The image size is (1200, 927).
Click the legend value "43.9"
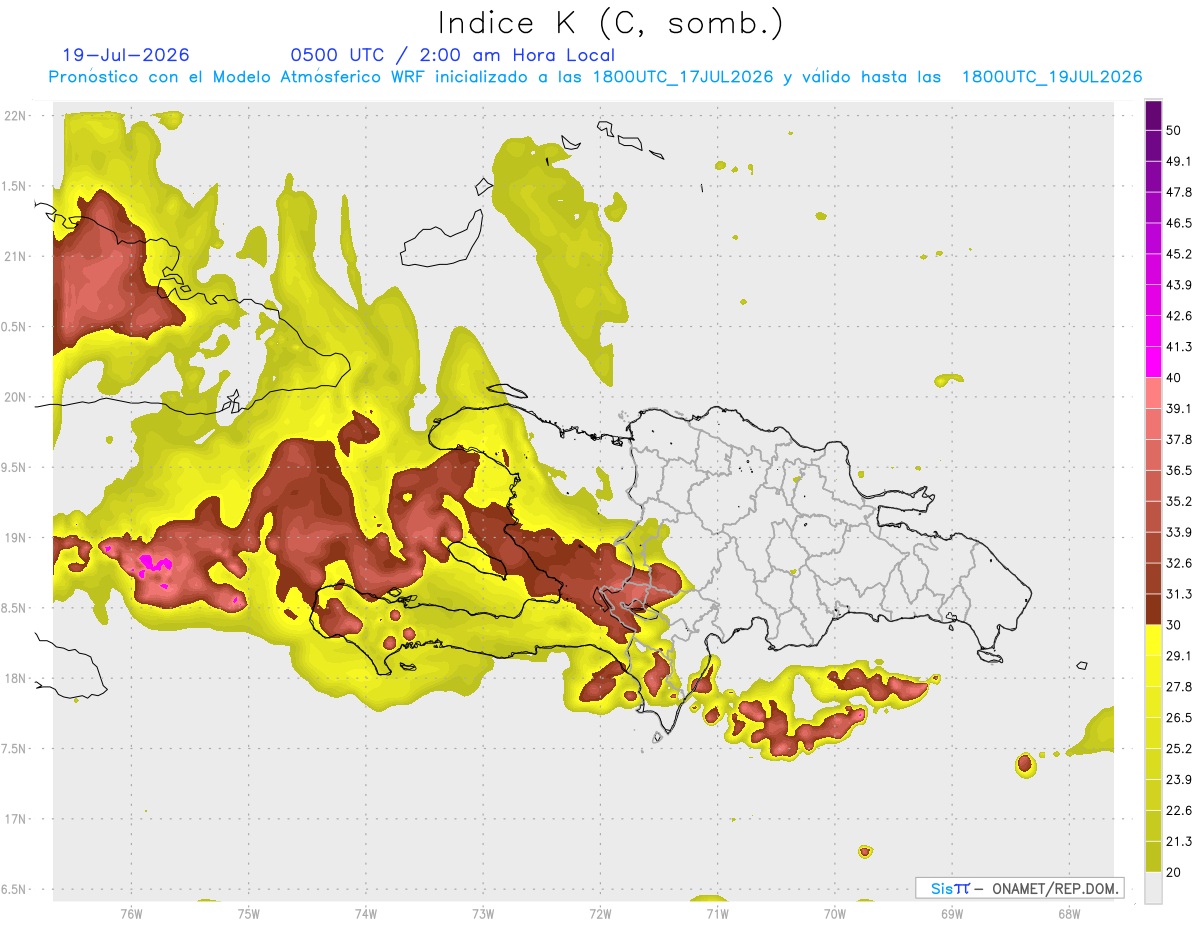[1179, 285]
